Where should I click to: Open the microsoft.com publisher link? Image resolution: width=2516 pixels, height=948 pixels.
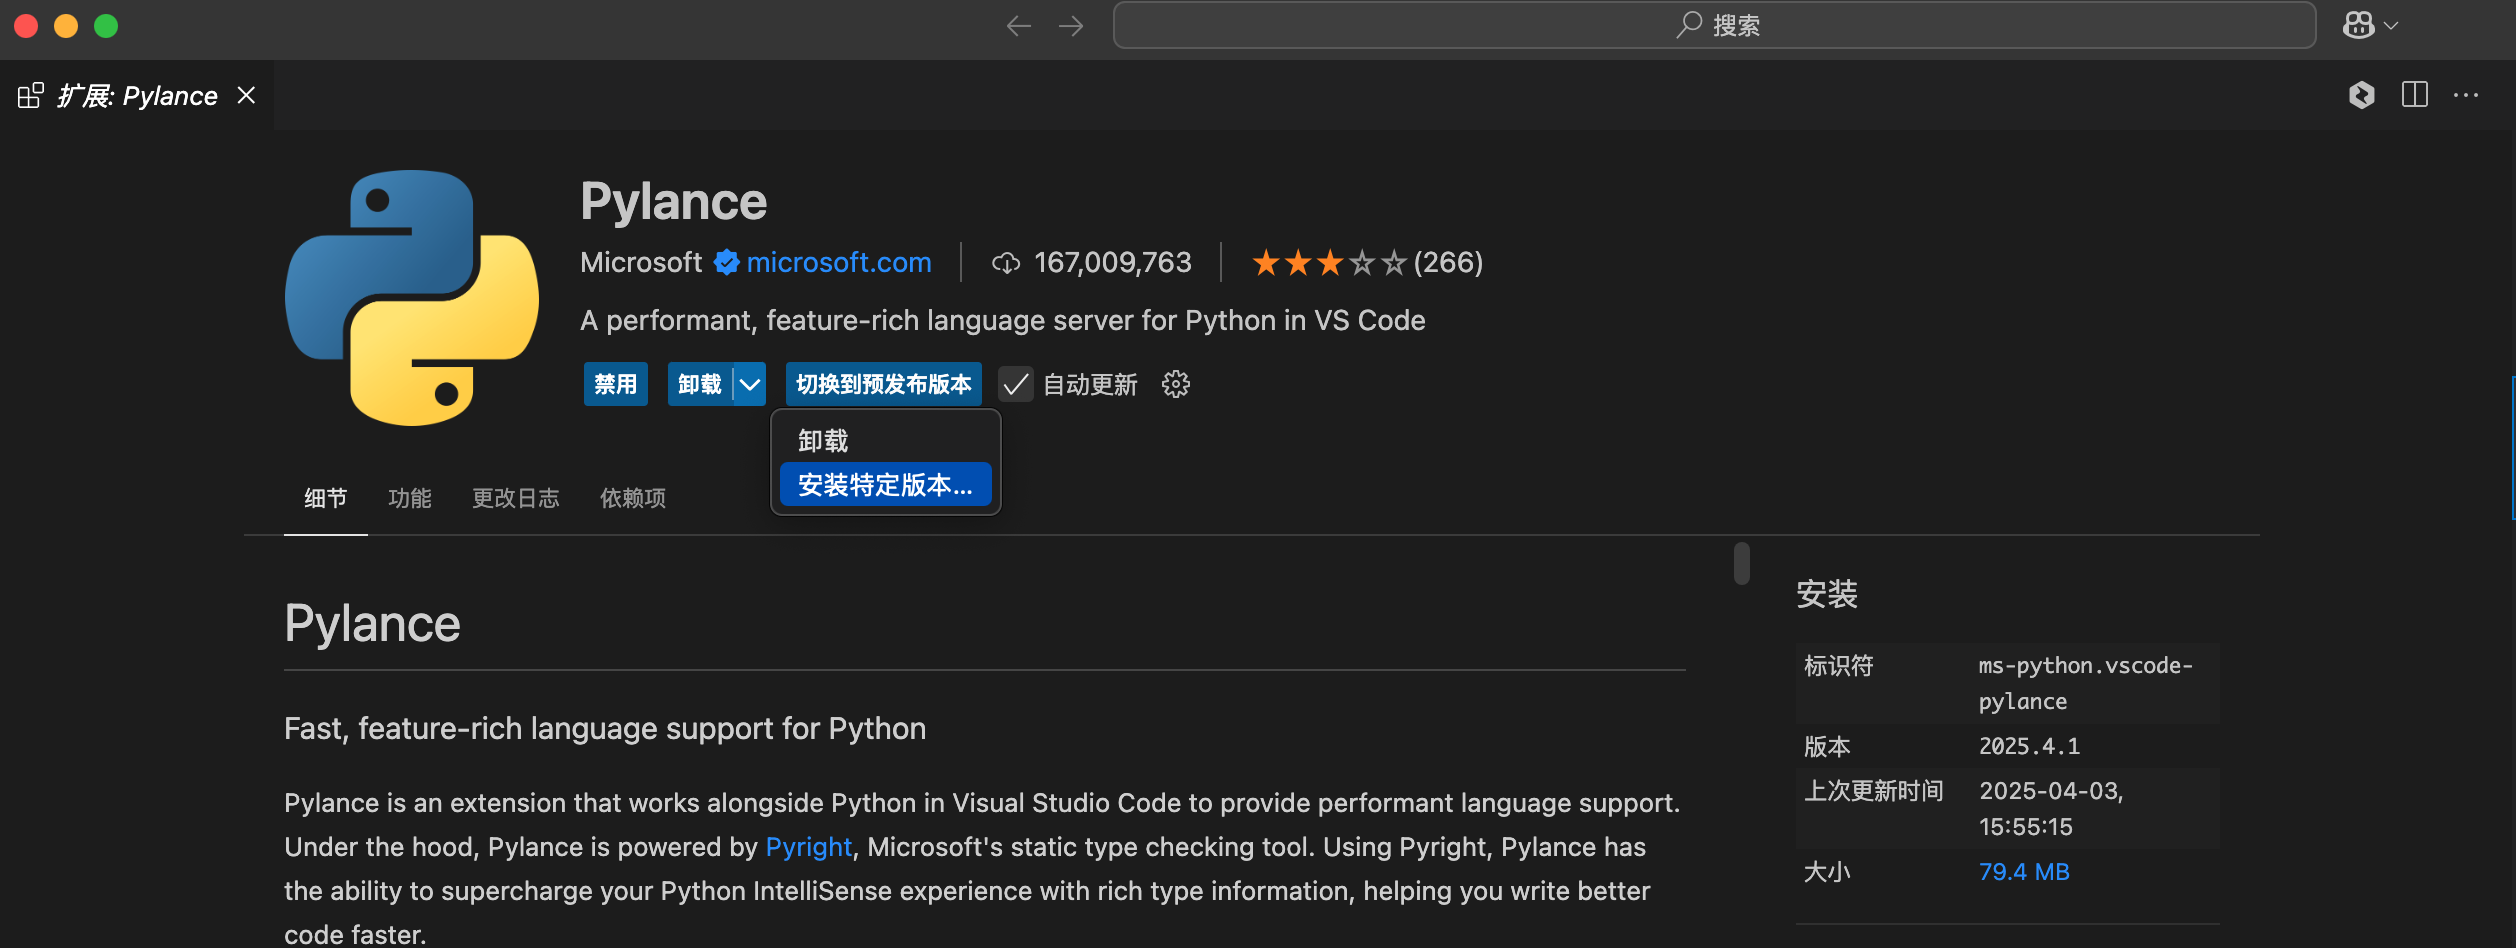838,262
